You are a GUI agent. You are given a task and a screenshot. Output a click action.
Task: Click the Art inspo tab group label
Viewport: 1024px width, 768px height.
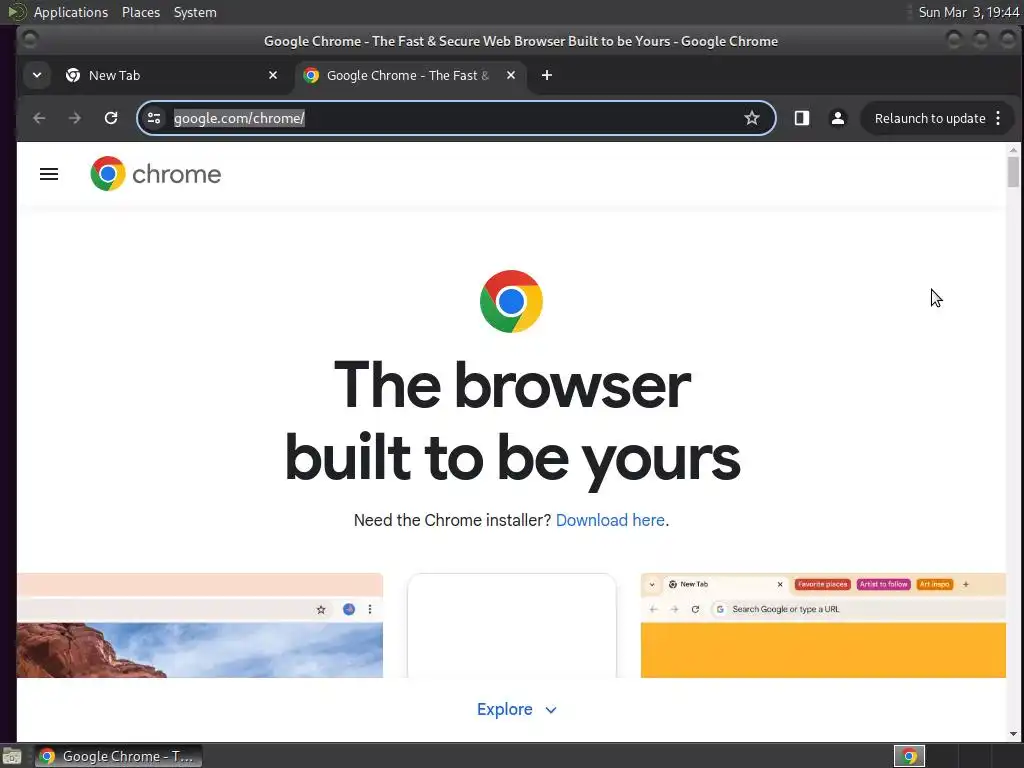coord(934,584)
